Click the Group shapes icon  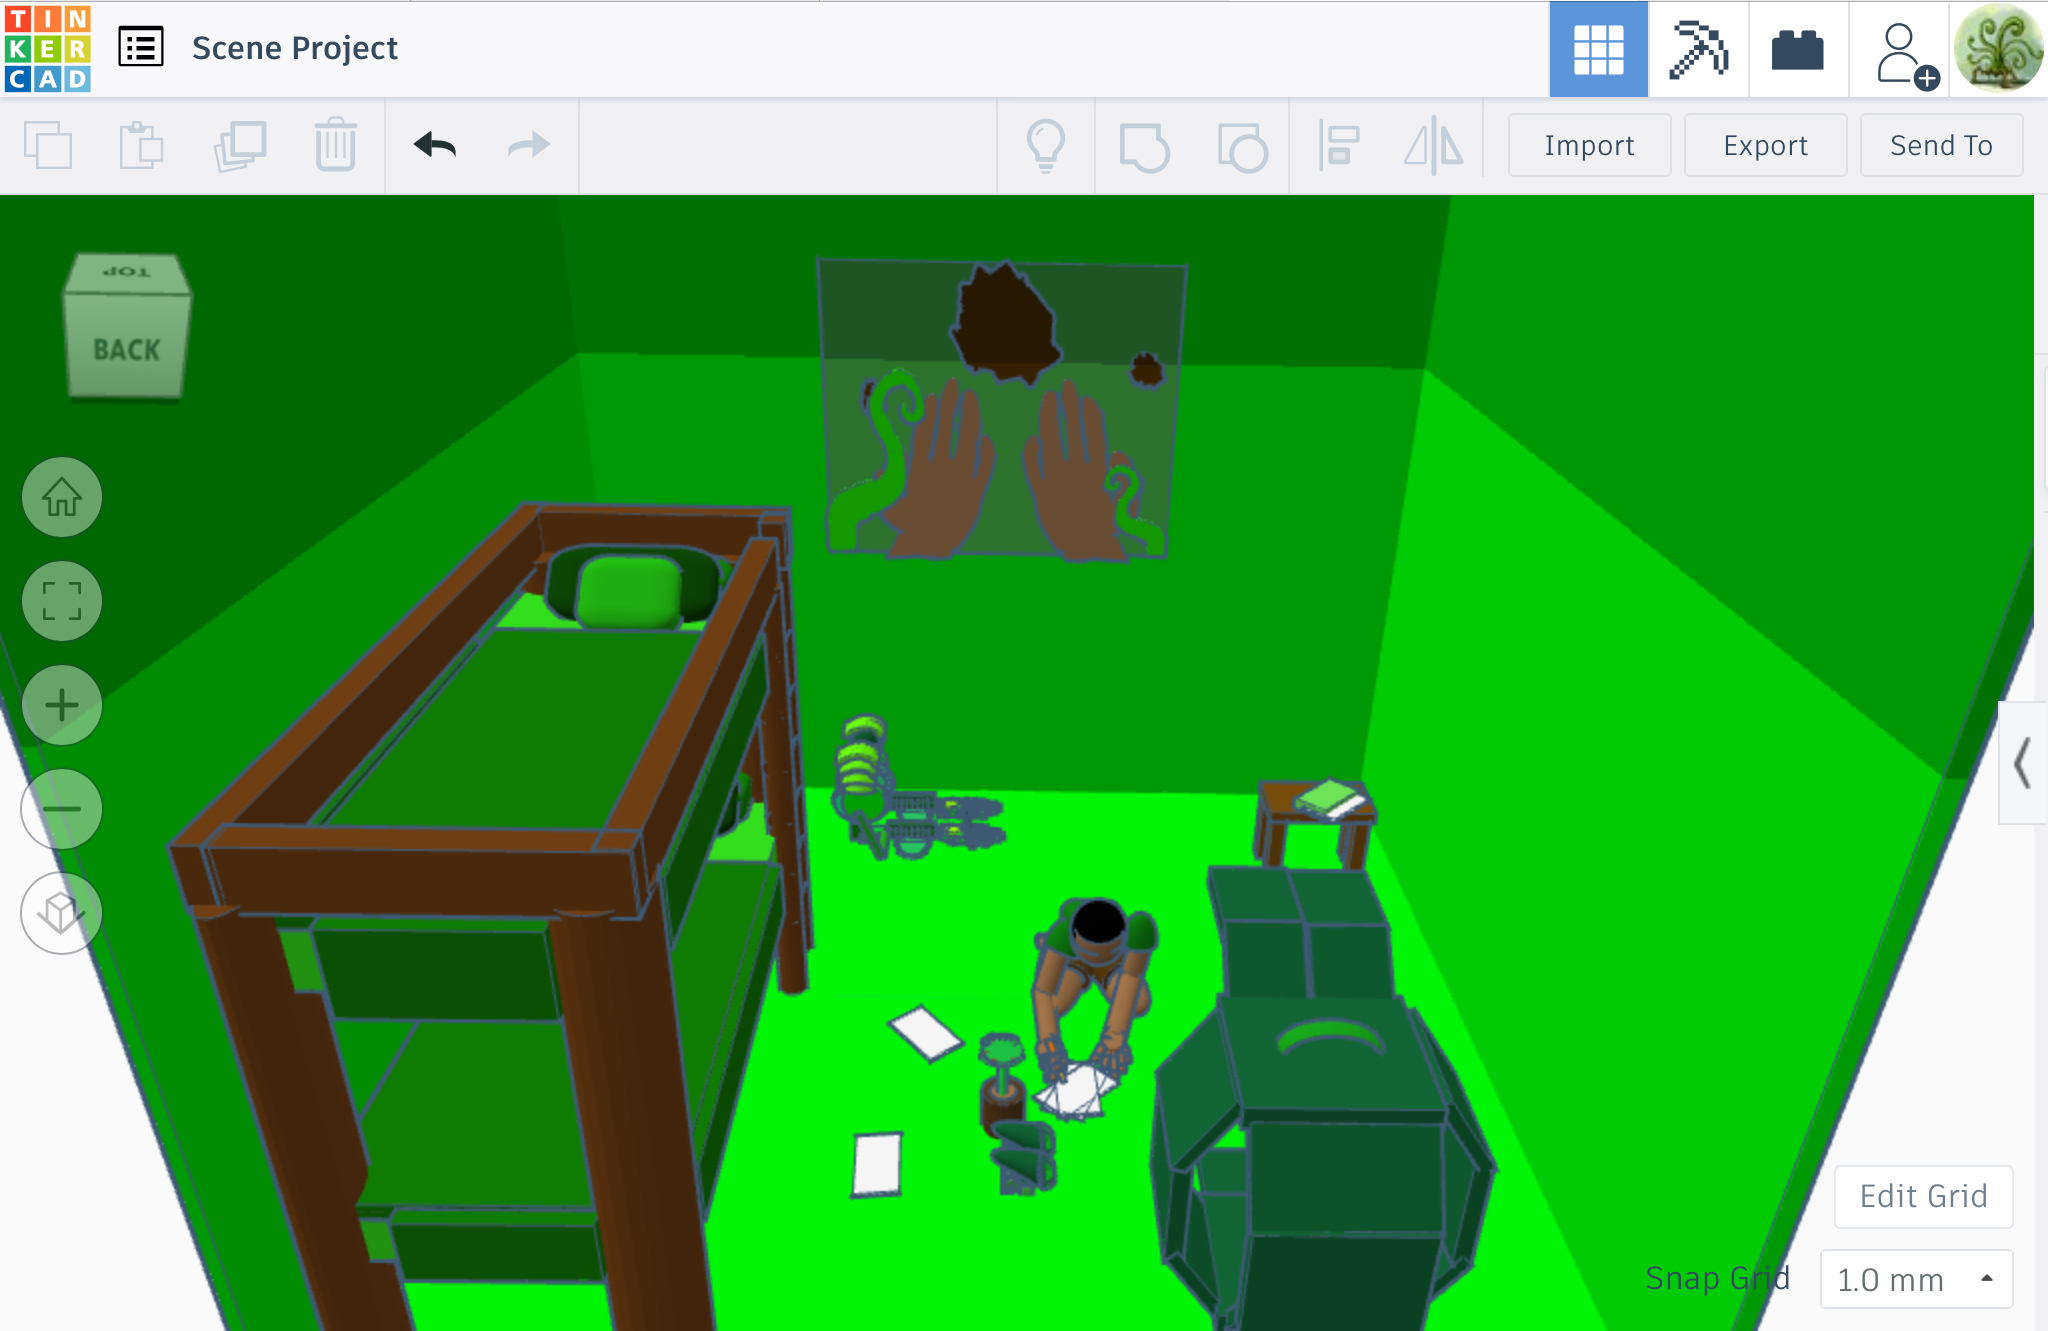click(x=1144, y=146)
